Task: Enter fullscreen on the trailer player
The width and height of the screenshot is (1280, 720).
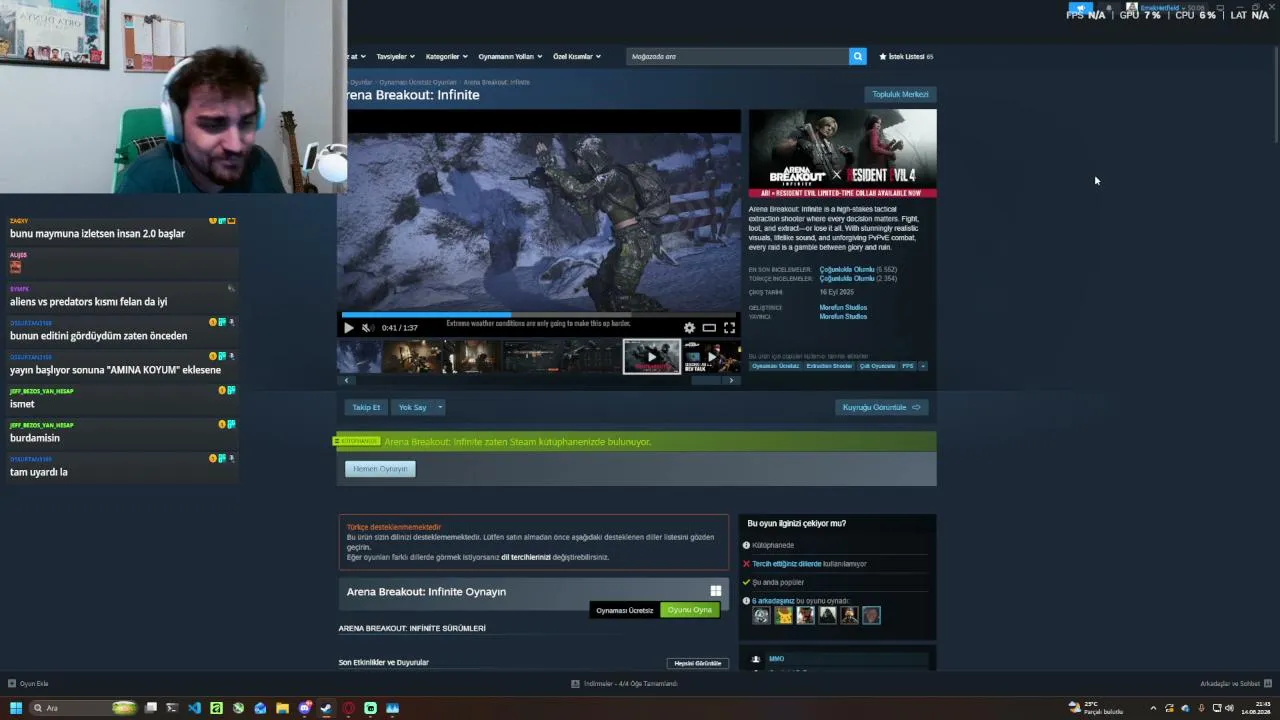Action: (729, 327)
